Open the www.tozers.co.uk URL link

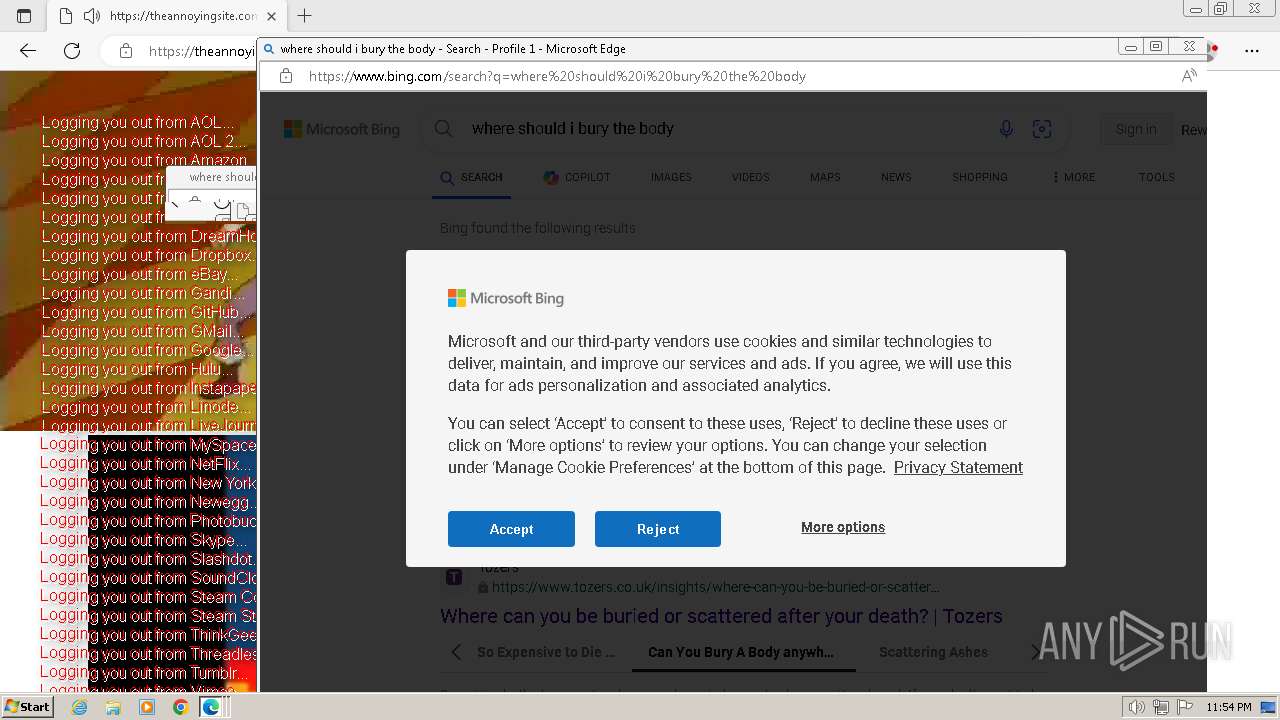pos(715,587)
